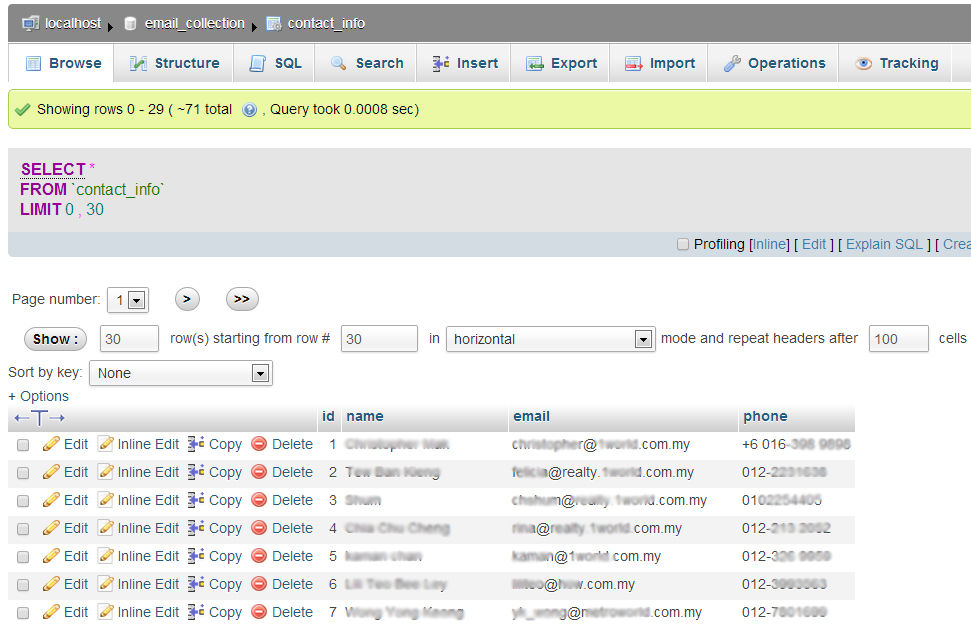Click the query help icon beside ~71 total
The image size is (971, 626).
point(250,110)
